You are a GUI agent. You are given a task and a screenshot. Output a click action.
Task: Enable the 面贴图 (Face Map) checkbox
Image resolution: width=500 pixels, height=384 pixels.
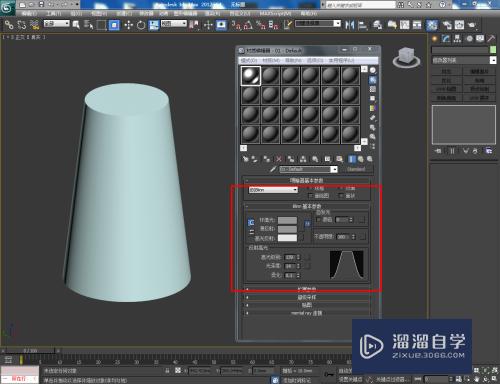[x=311, y=196]
